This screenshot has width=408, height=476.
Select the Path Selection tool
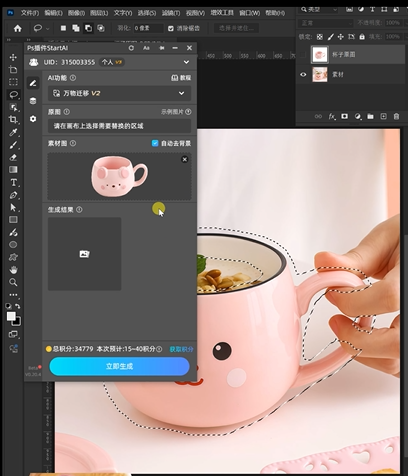13,207
